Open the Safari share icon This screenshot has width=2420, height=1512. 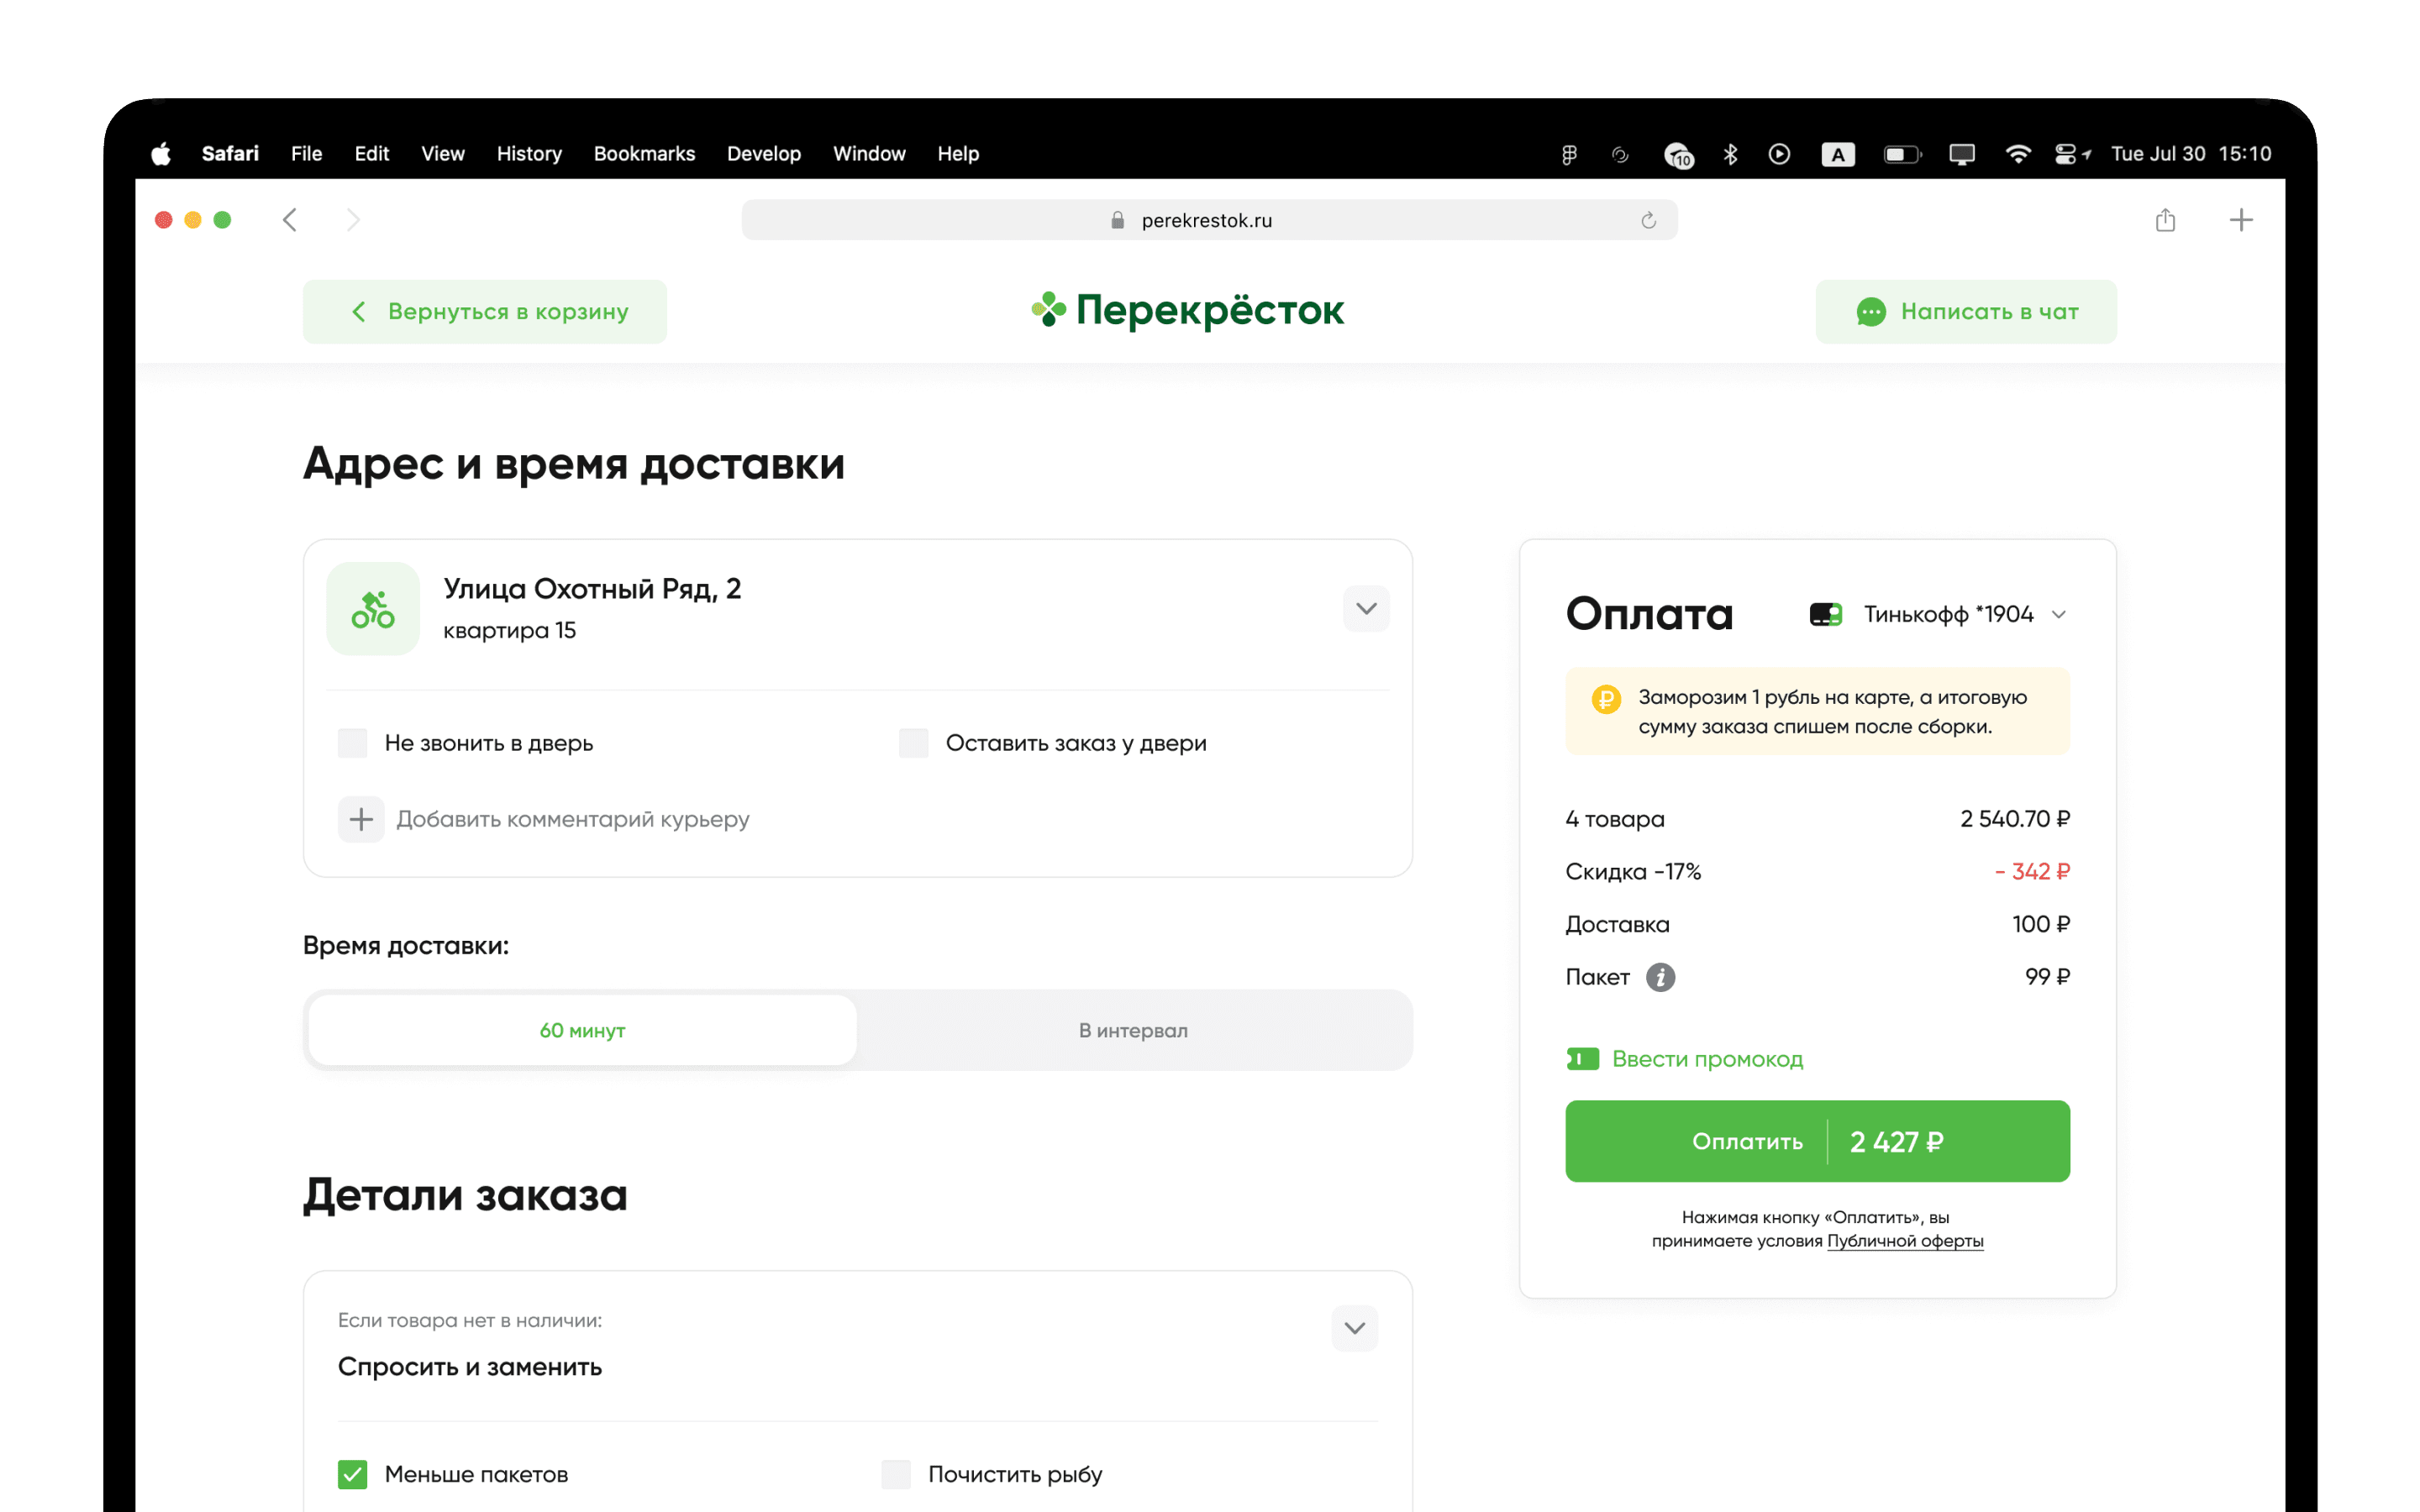[x=2165, y=220]
